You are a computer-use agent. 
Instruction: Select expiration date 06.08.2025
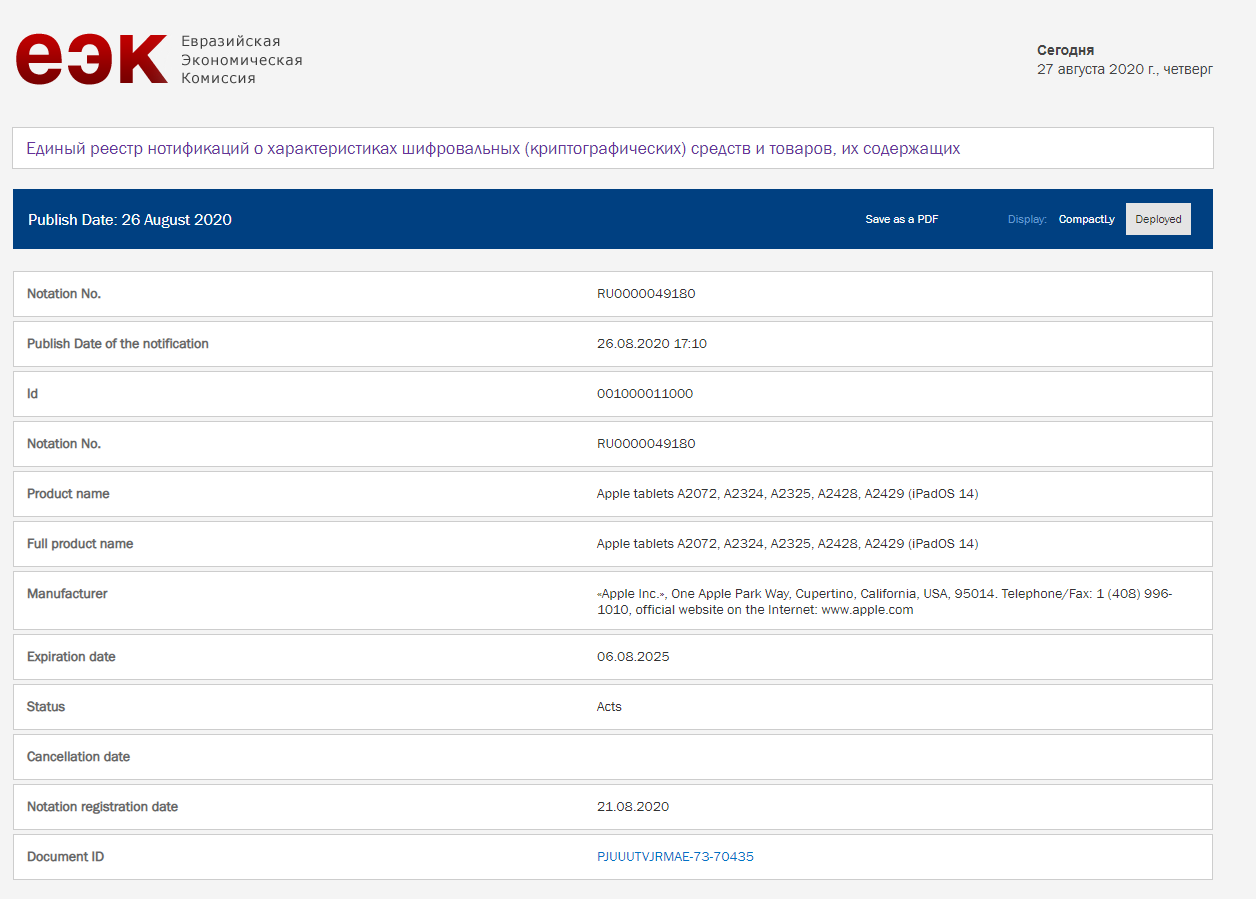point(633,657)
